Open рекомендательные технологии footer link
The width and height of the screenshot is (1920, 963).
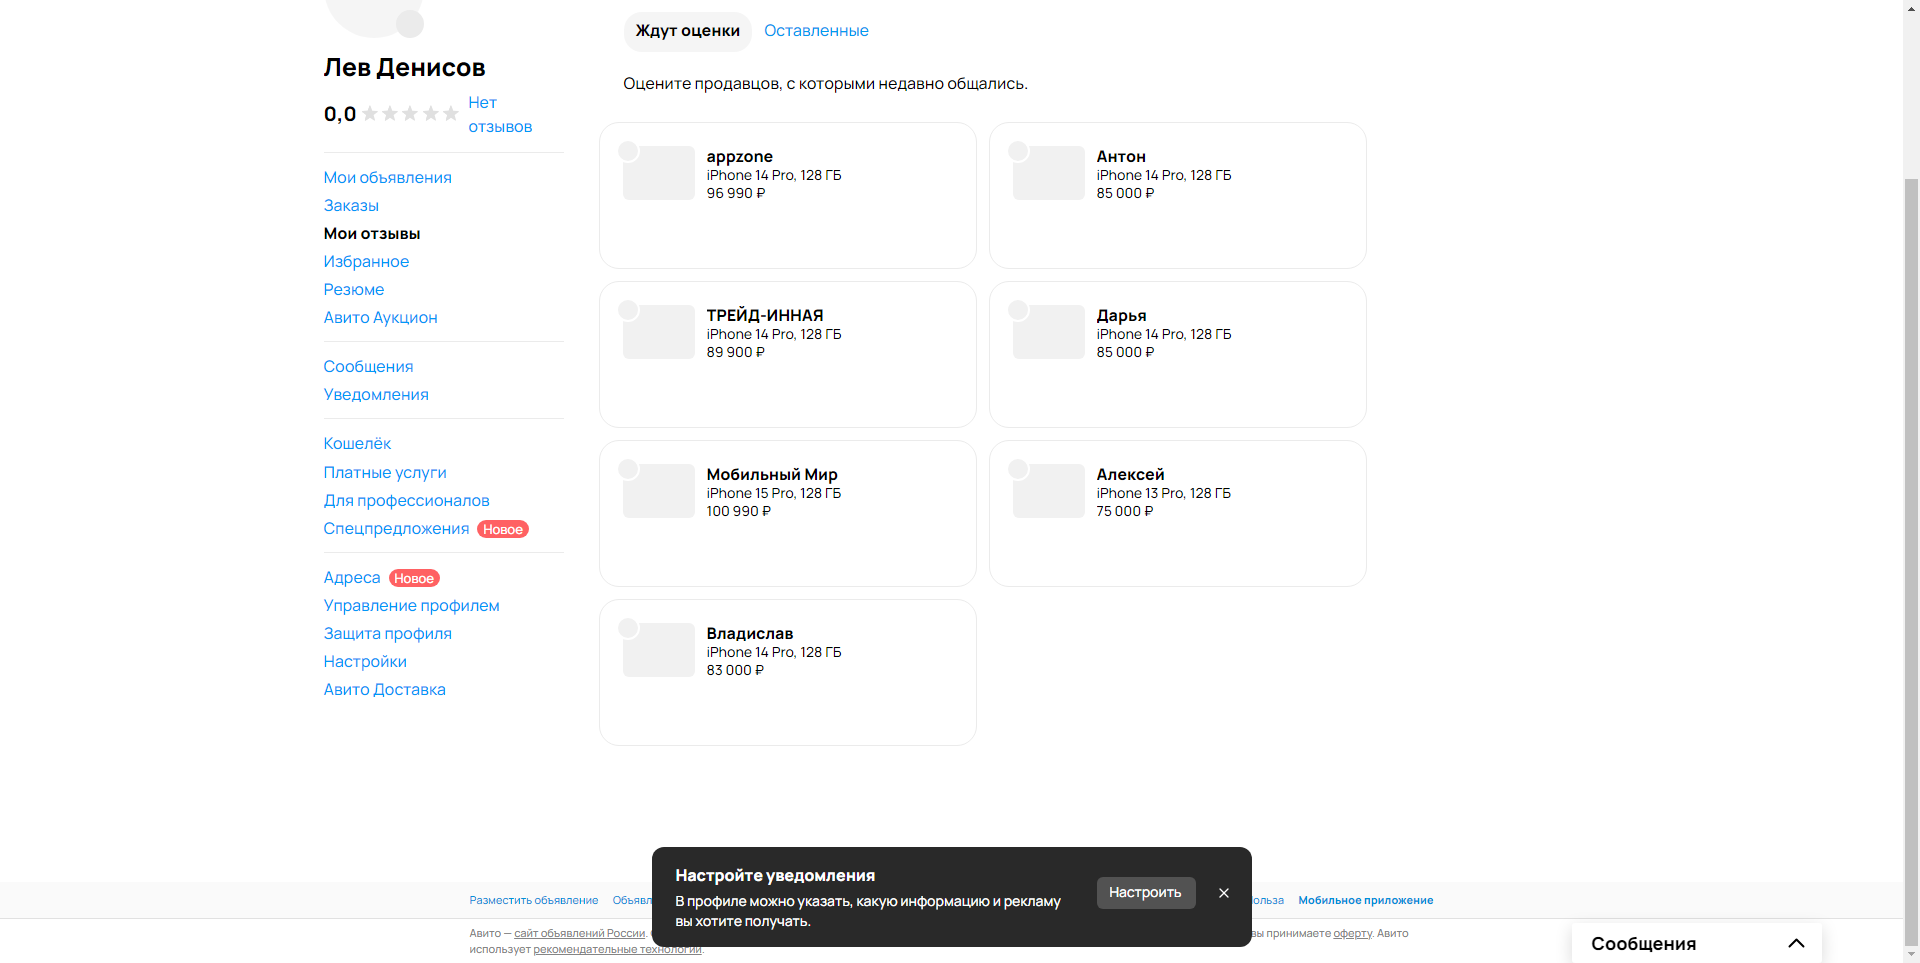(x=617, y=949)
